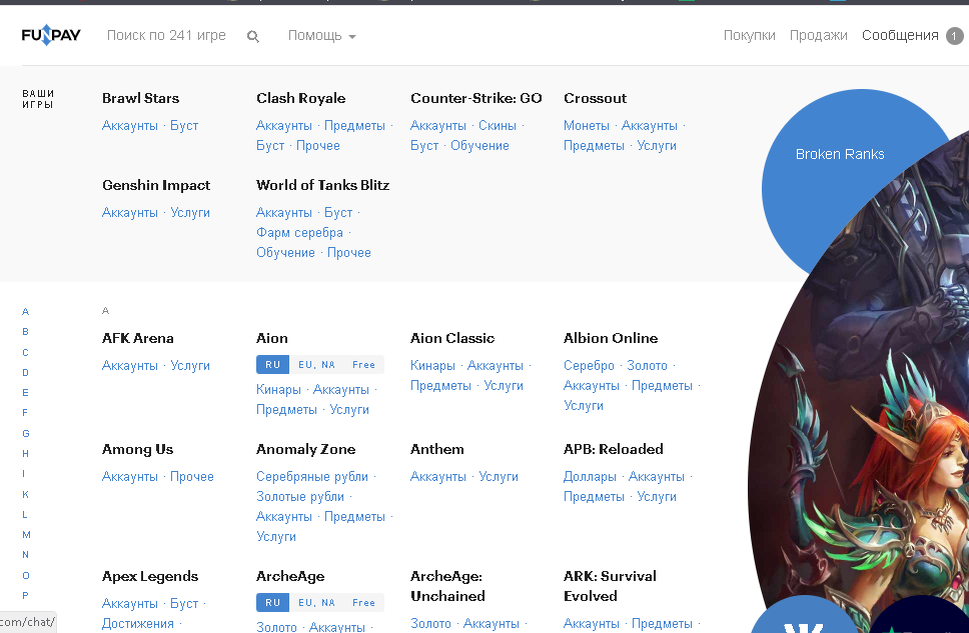Screen dimensions: 969x633
Task: Open Предметы under Clash Royale
Action: click(355, 125)
